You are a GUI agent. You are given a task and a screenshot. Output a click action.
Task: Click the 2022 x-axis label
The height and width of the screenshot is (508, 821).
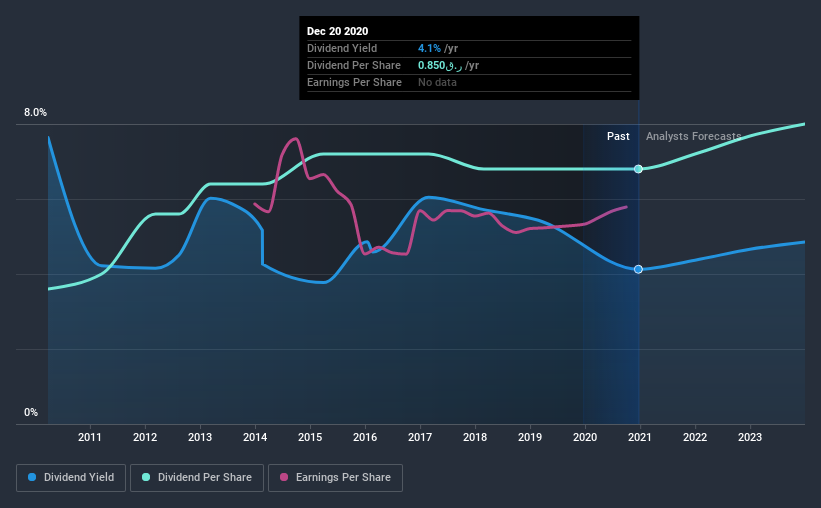coord(695,437)
